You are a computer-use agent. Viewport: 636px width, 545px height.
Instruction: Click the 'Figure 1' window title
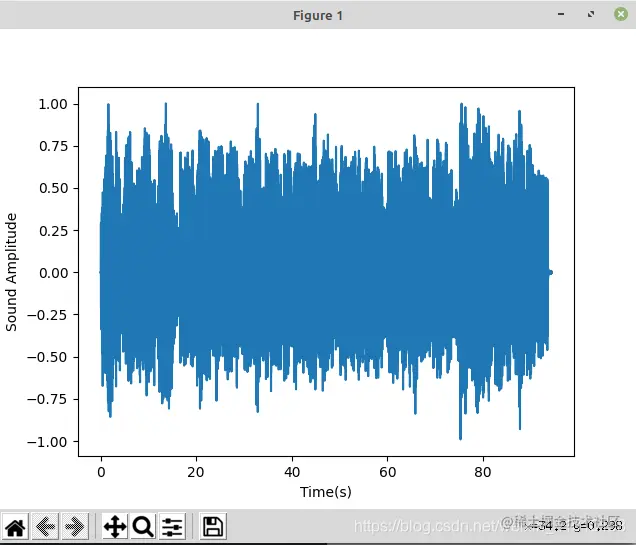tap(318, 16)
